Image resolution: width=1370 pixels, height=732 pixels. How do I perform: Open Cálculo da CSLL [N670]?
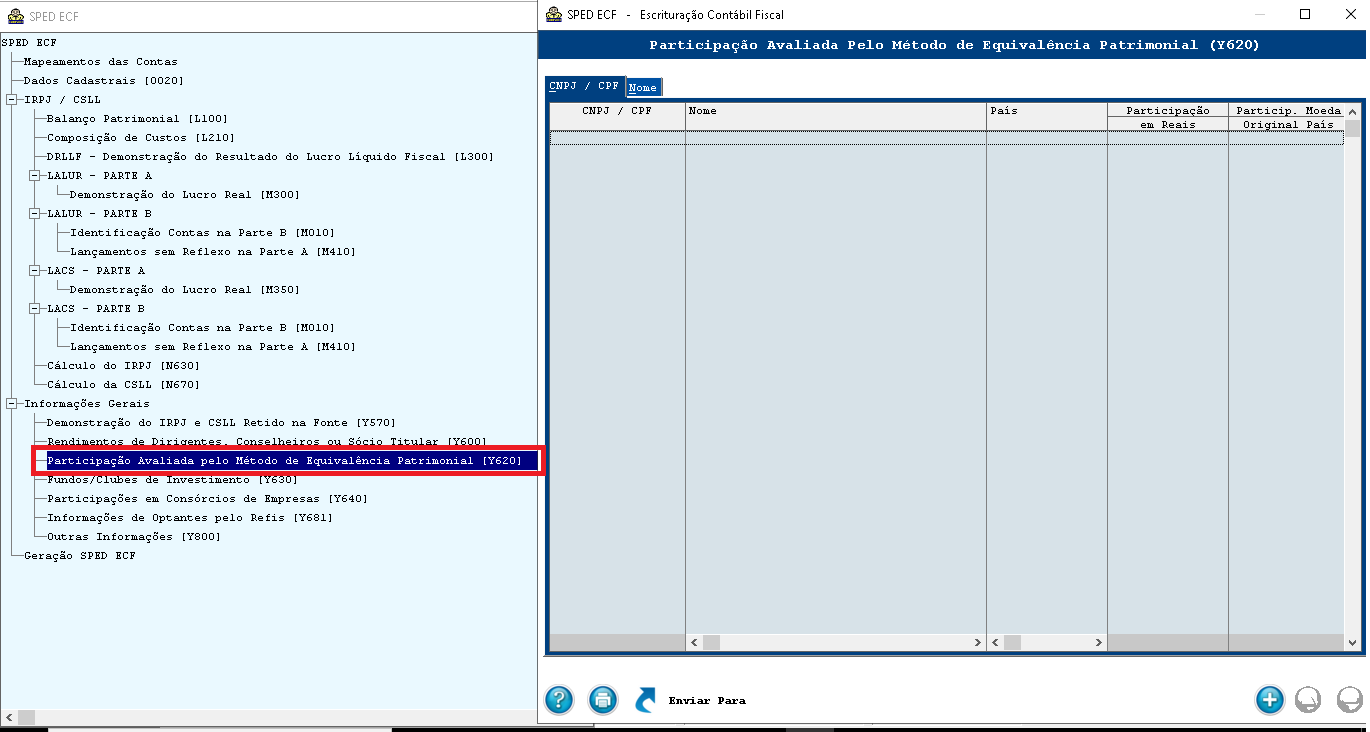[x=123, y=385]
